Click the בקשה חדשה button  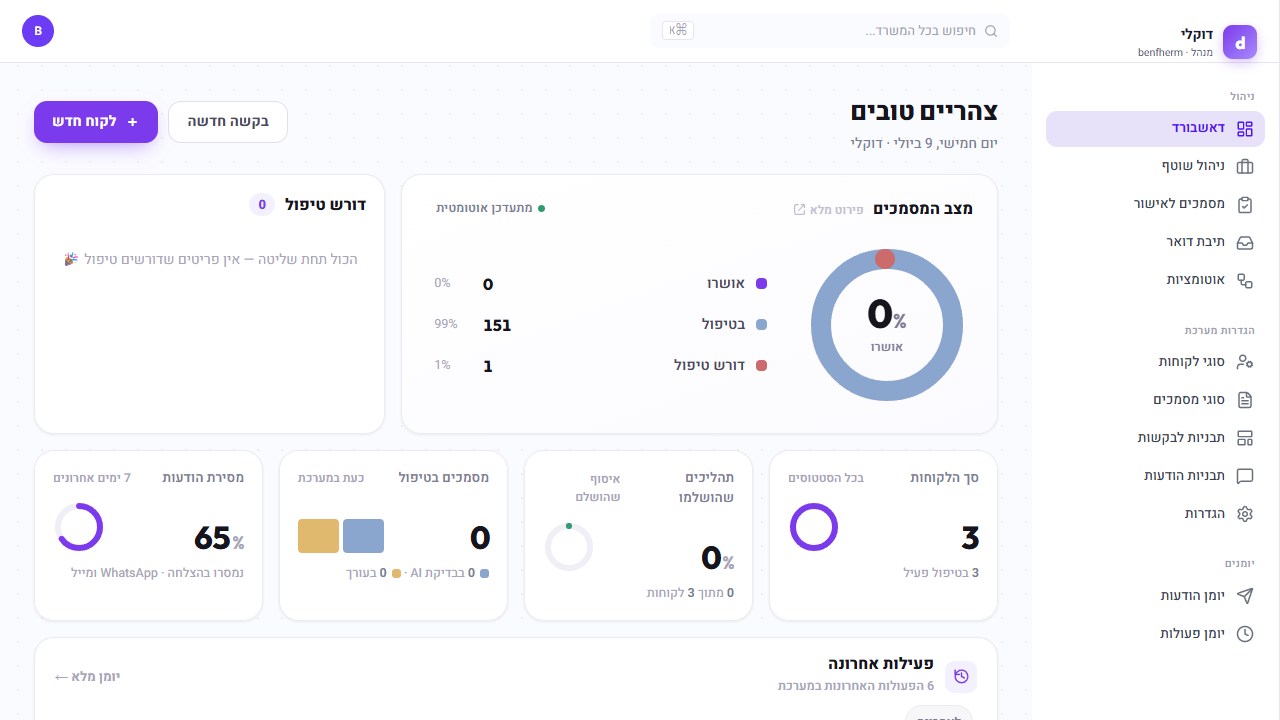(228, 122)
